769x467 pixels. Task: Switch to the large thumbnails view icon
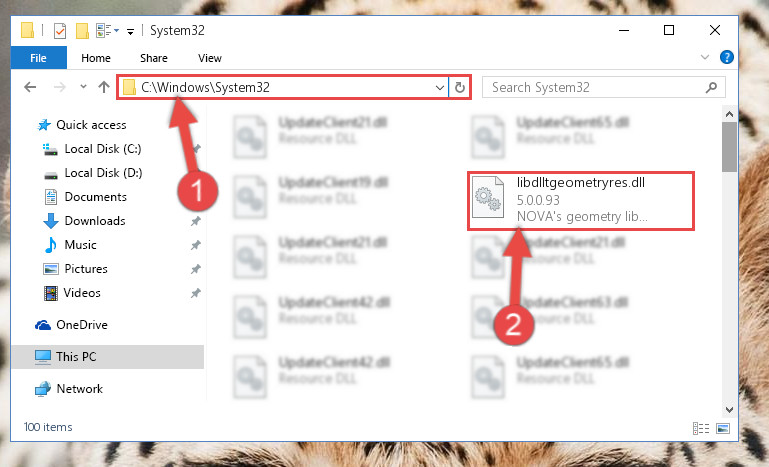pos(723,428)
